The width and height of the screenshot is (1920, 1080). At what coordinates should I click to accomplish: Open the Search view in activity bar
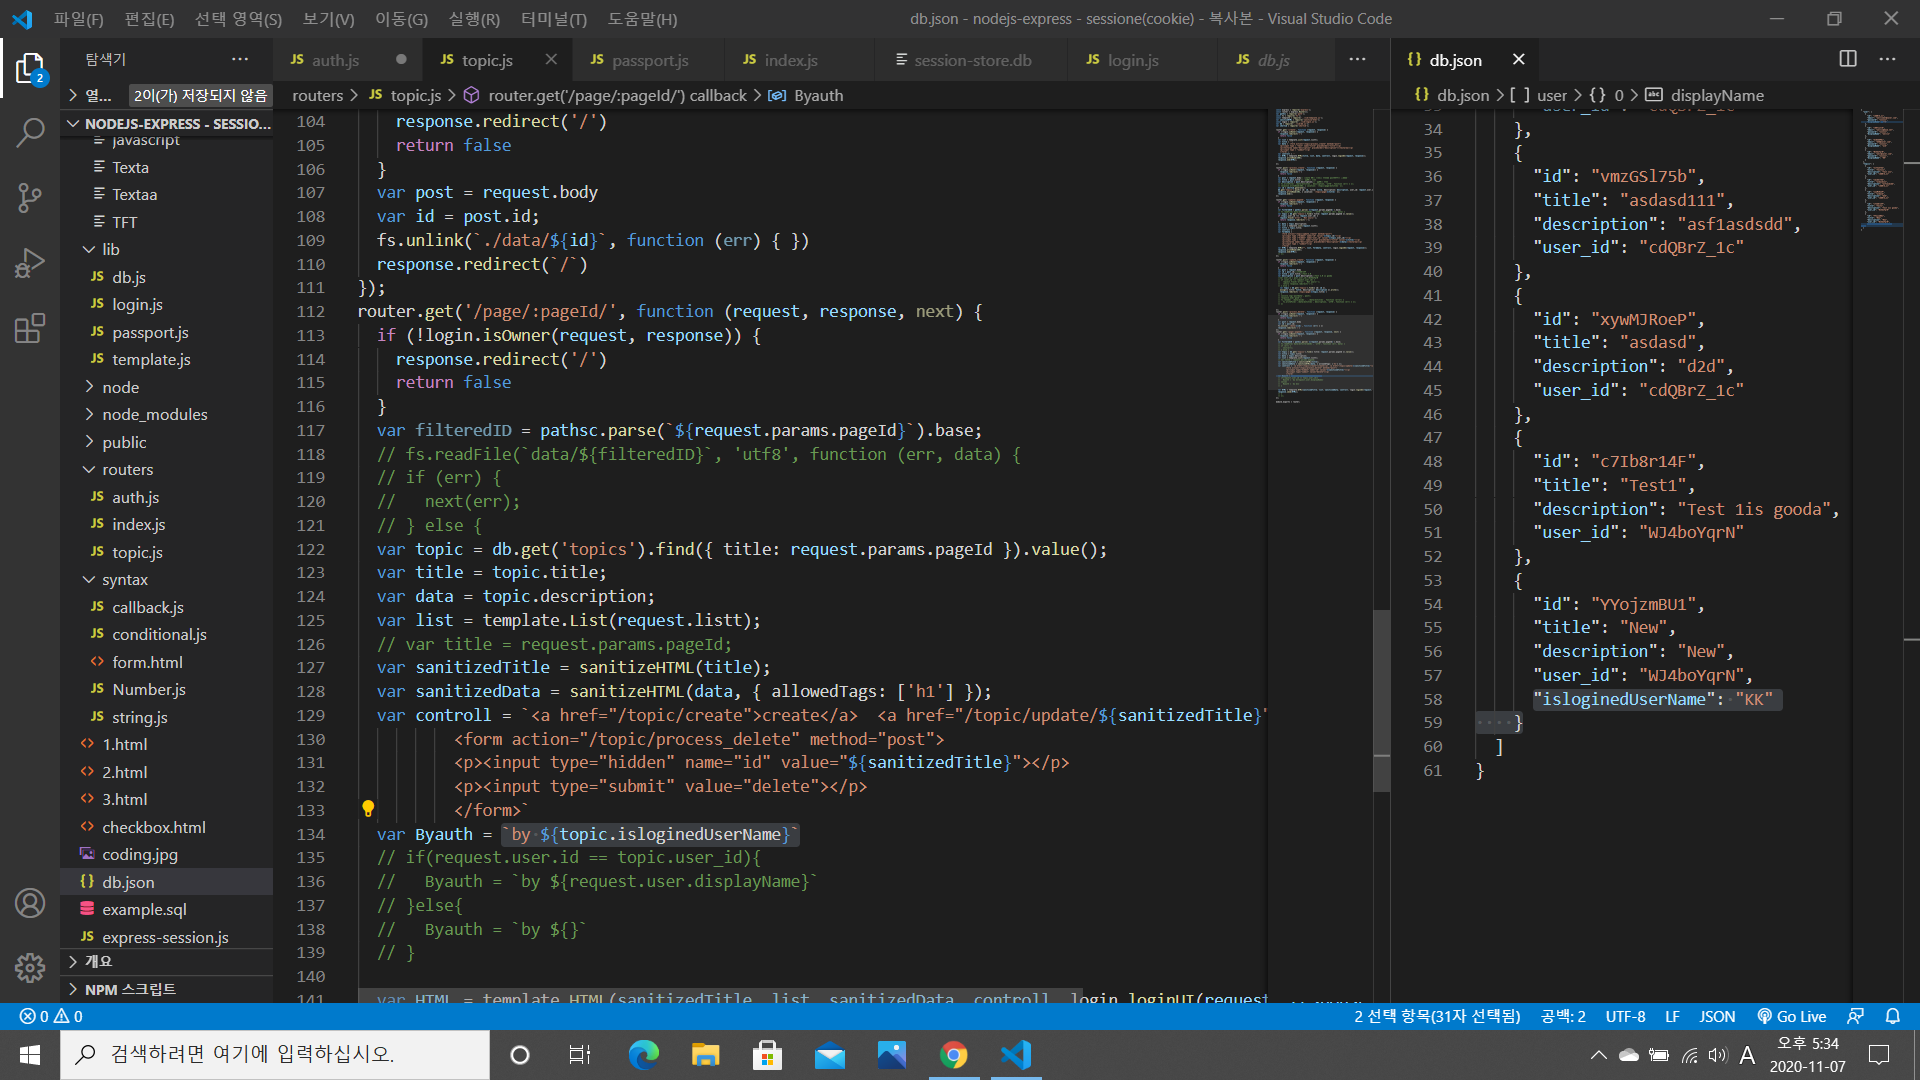coord(30,132)
